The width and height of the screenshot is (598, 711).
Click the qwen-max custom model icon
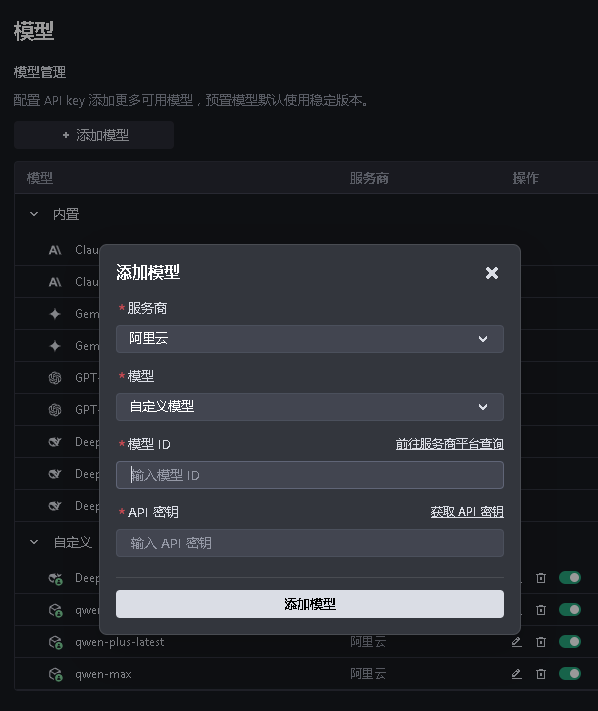[x=55, y=674]
